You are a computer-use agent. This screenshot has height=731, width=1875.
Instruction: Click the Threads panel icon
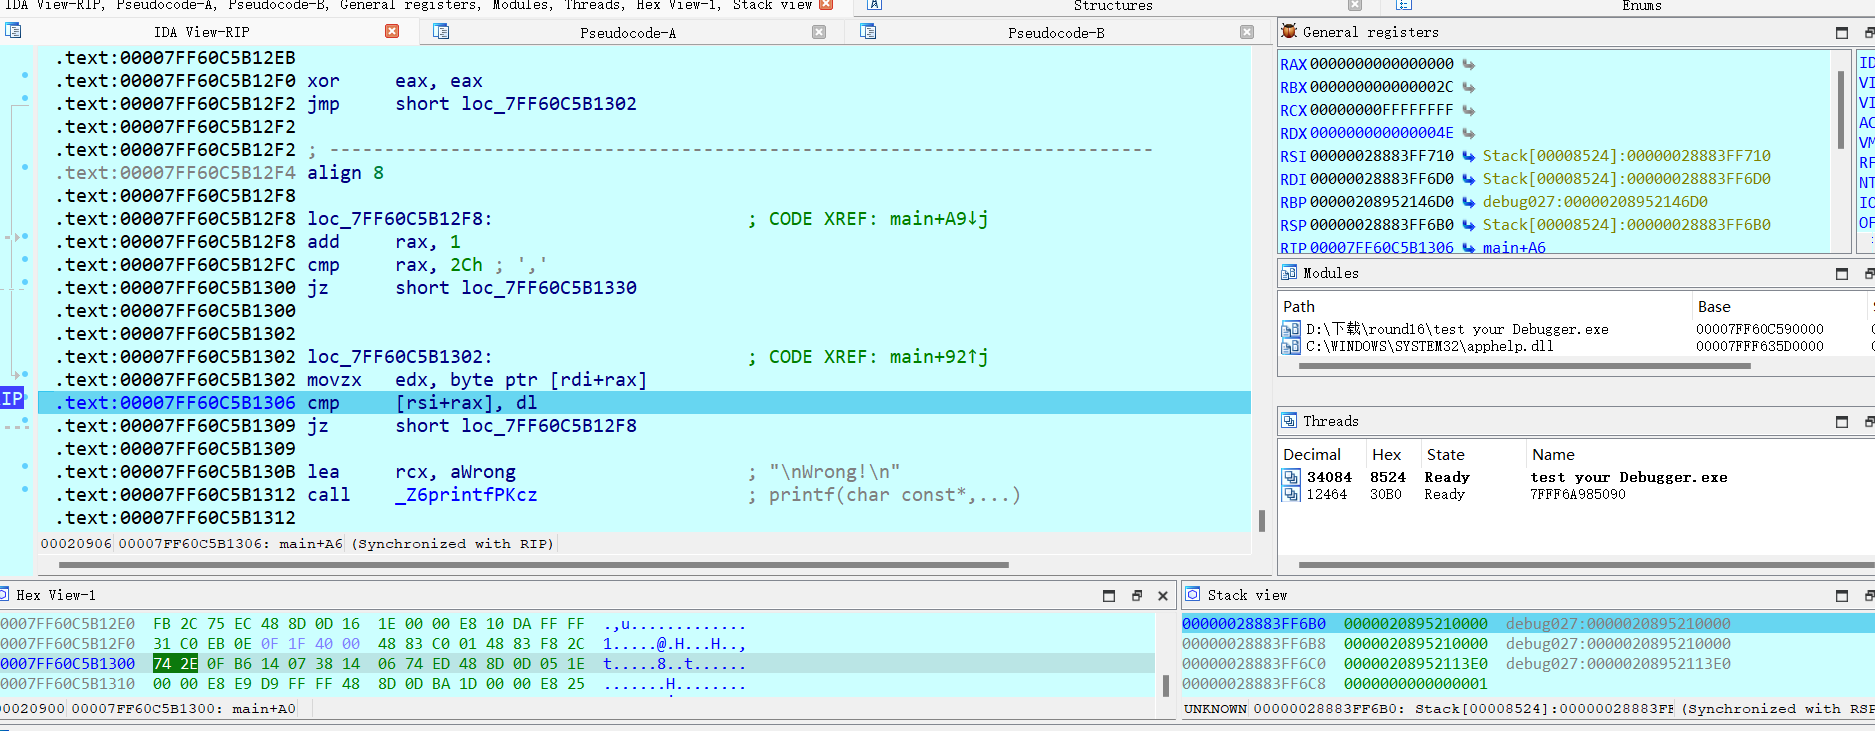pyautogui.click(x=1289, y=421)
